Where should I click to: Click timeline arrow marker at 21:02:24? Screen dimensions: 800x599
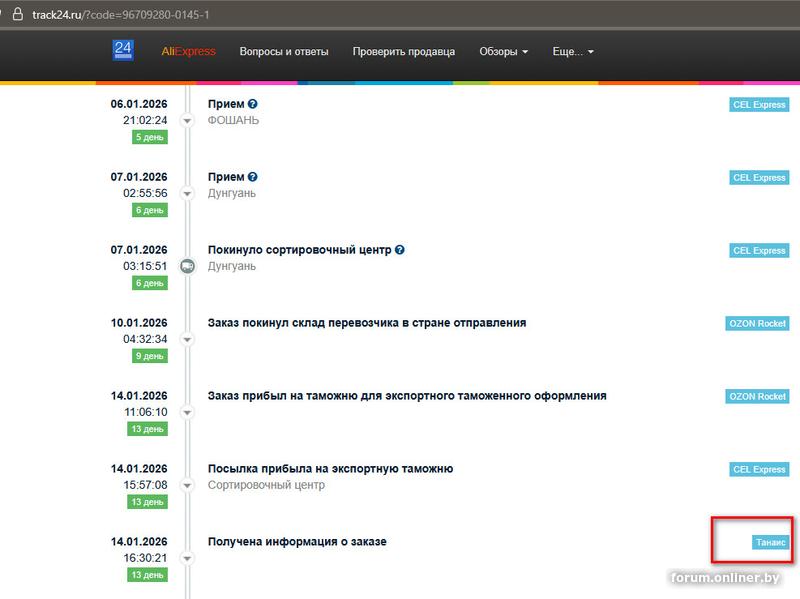[187, 120]
